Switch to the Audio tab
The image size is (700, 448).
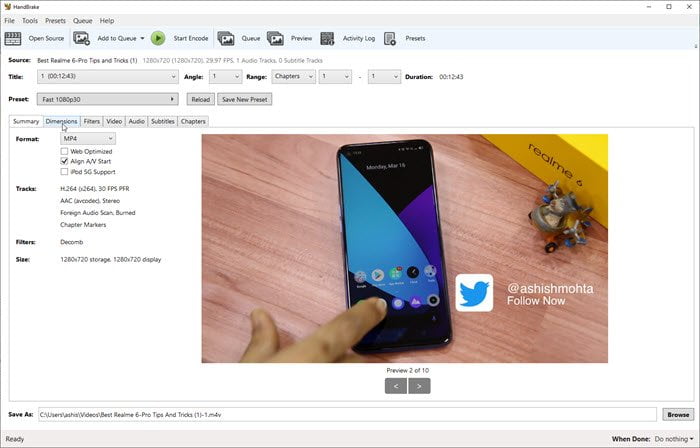(x=136, y=121)
